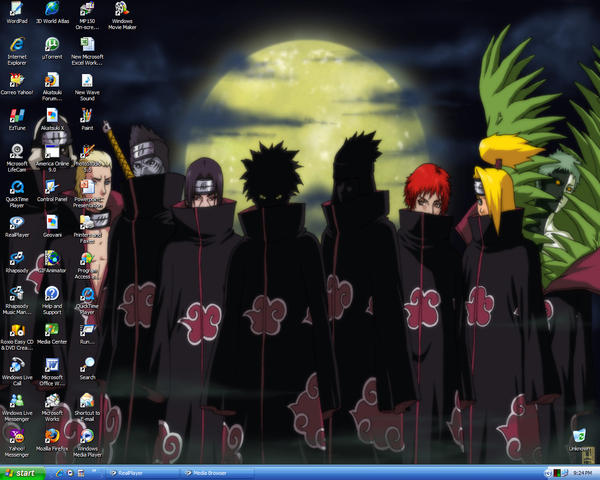600x480 pixels.
Task: Launch 3D World Atlas from desktop
Action: click(52, 13)
